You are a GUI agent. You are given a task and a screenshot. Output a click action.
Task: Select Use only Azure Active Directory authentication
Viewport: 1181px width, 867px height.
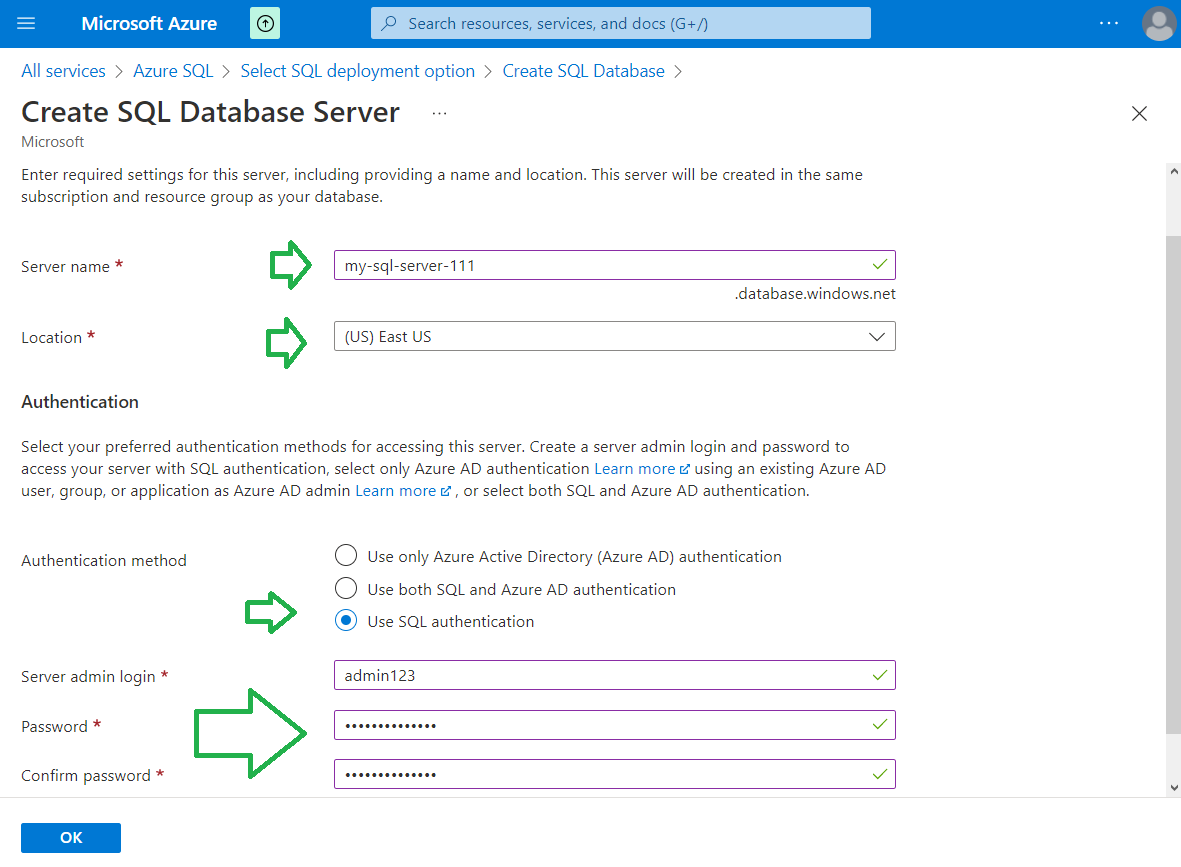[x=346, y=556]
